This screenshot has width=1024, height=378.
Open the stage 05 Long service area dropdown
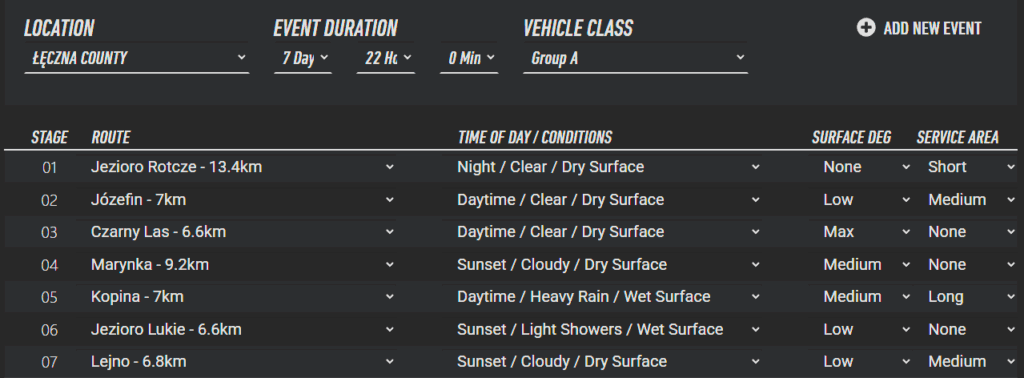point(970,297)
